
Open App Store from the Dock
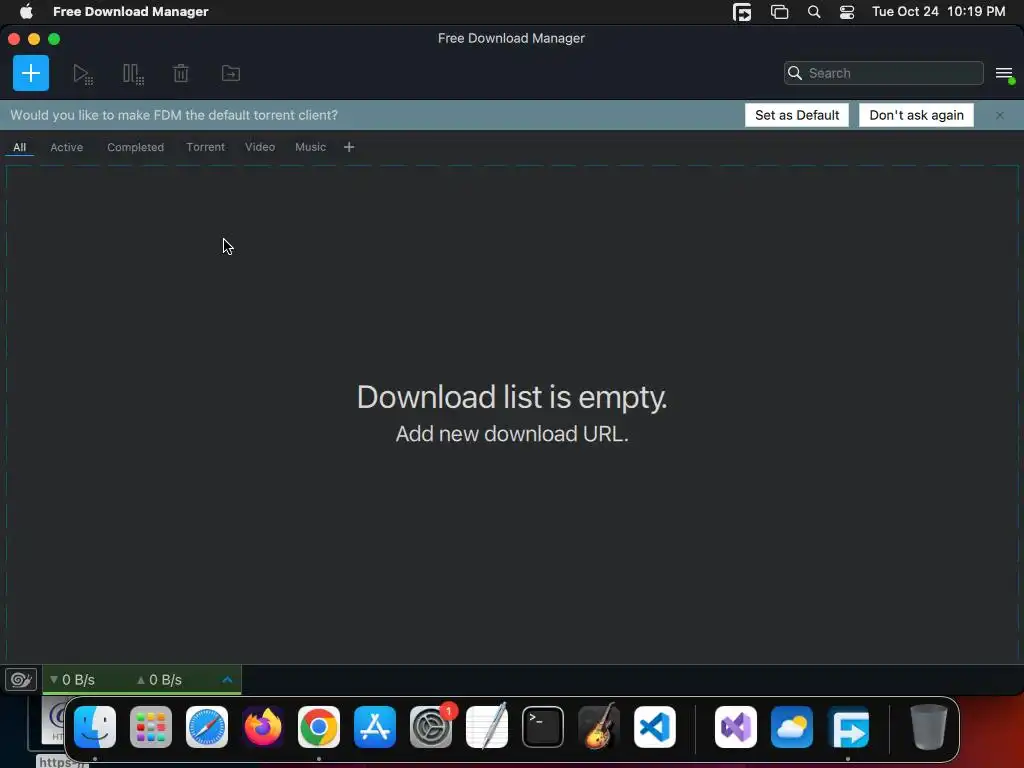tap(375, 726)
